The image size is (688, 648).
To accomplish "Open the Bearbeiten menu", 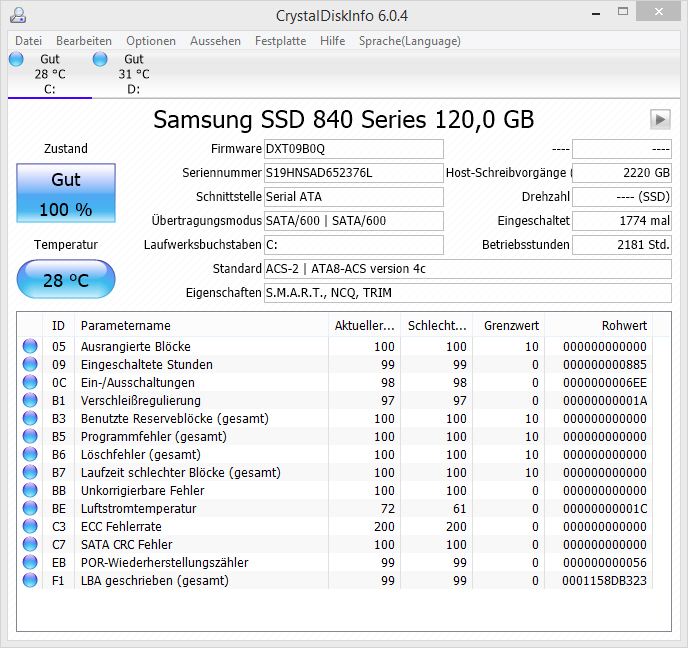I will point(84,41).
